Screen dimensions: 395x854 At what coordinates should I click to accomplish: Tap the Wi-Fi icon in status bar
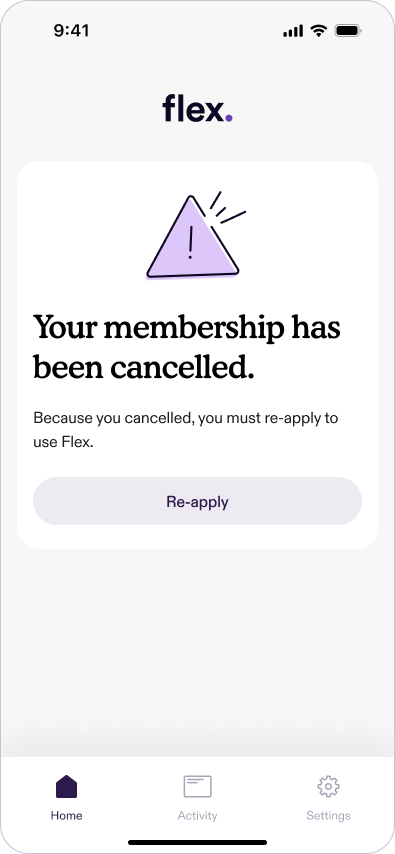click(318, 31)
